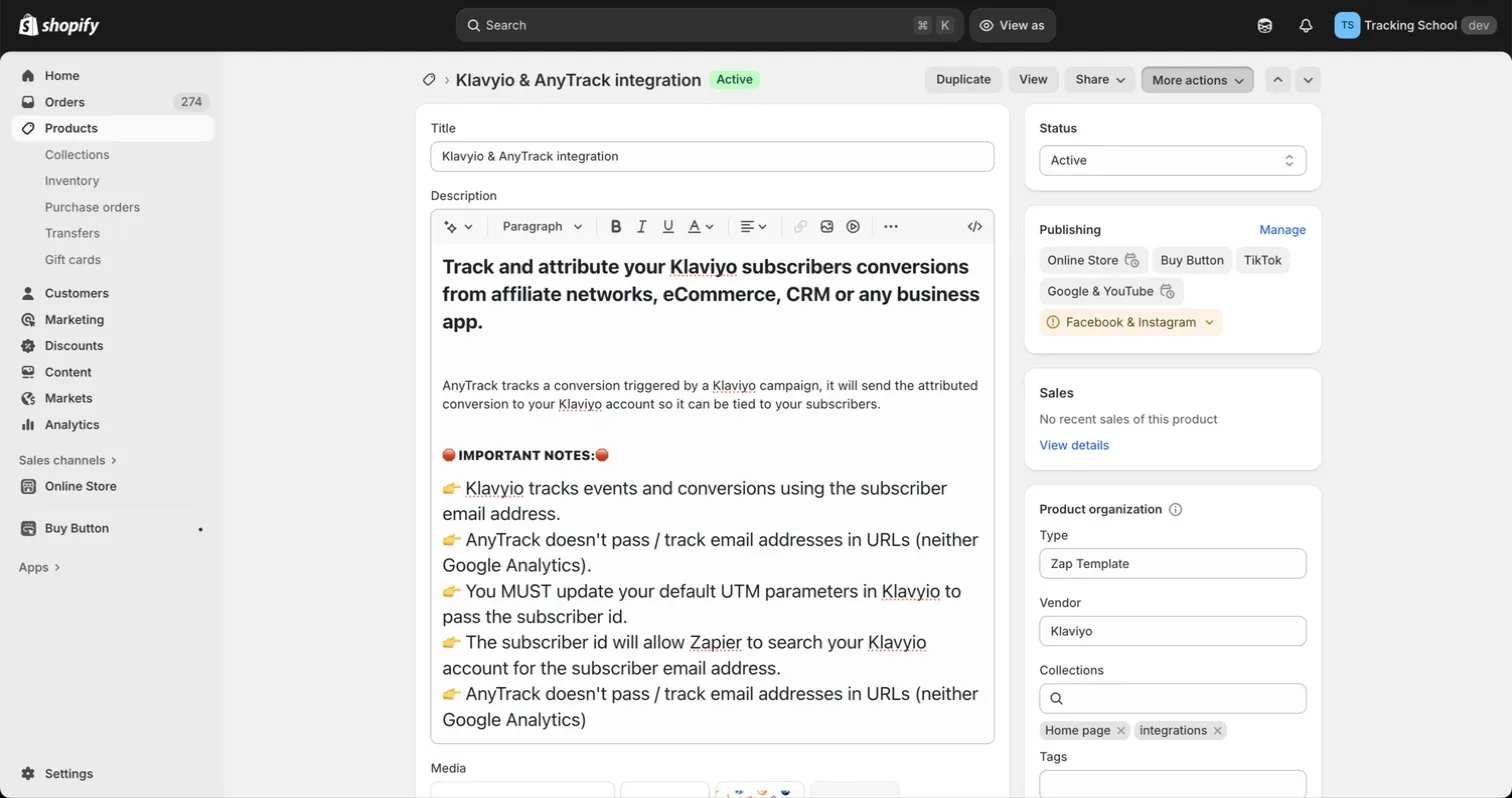Image resolution: width=1512 pixels, height=798 pixels.
Task: Open Markets in sidebar
Action: coord(113,398)
